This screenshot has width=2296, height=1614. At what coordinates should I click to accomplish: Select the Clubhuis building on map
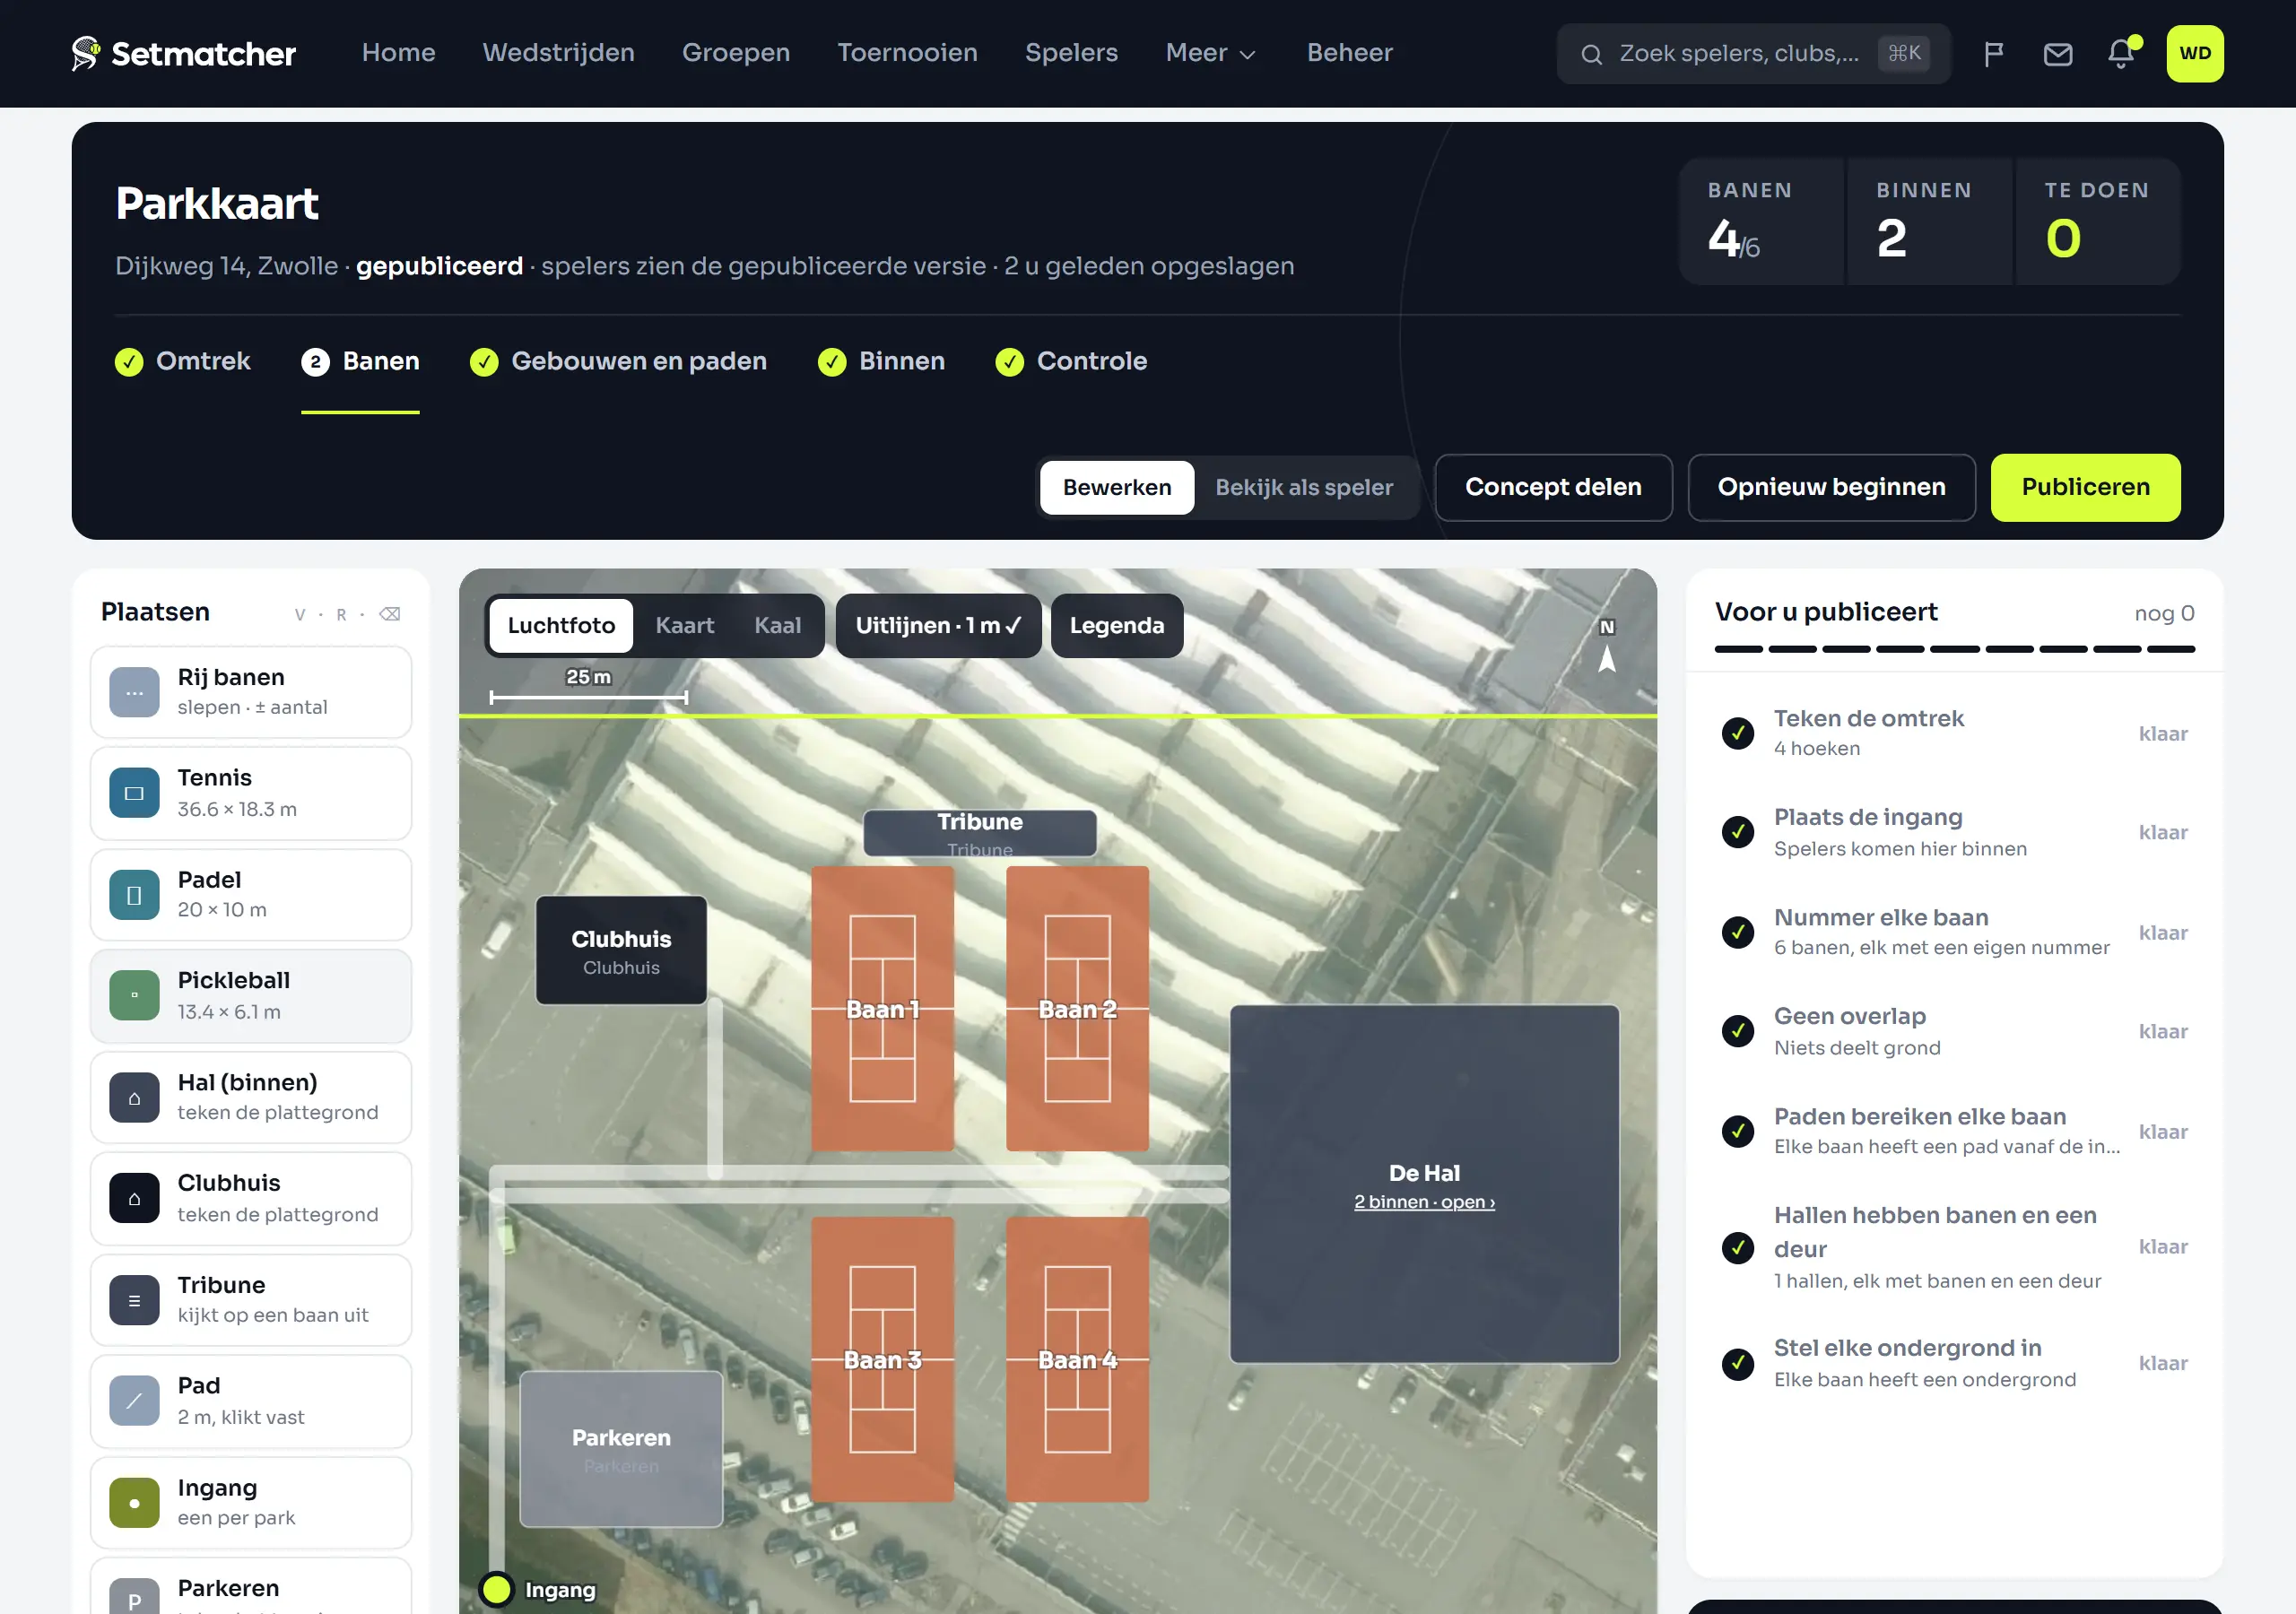pos(621,951)
